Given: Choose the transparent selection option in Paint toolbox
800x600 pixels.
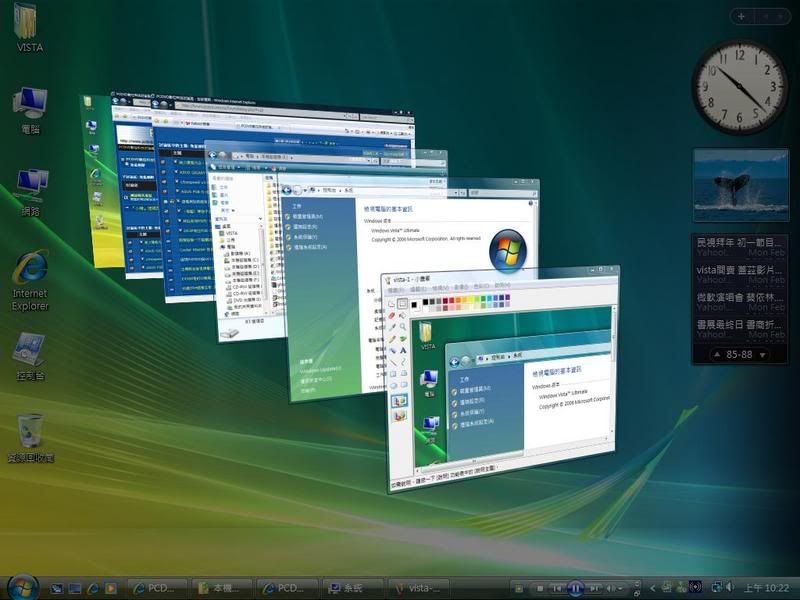Looking at the screenshot, I should [399, 415].
